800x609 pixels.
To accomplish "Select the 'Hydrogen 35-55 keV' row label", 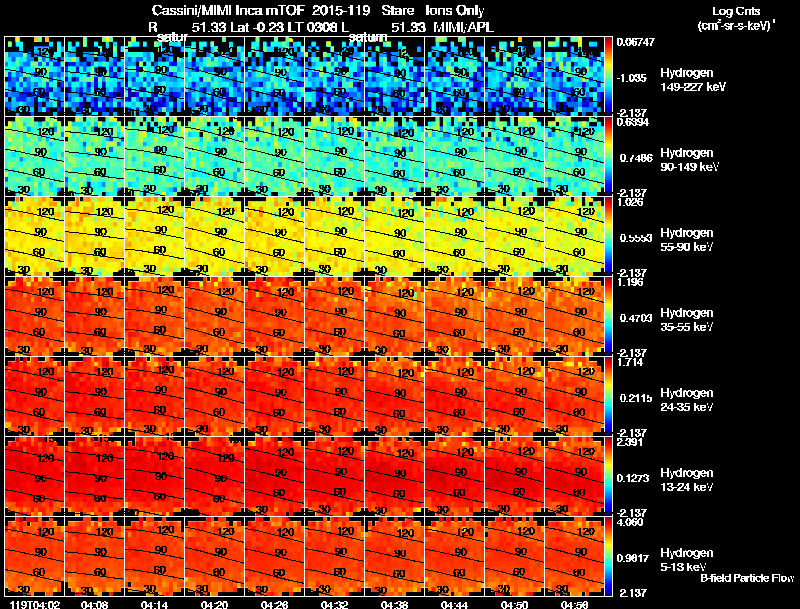I will pyautogui.click(x=687, y=320).
